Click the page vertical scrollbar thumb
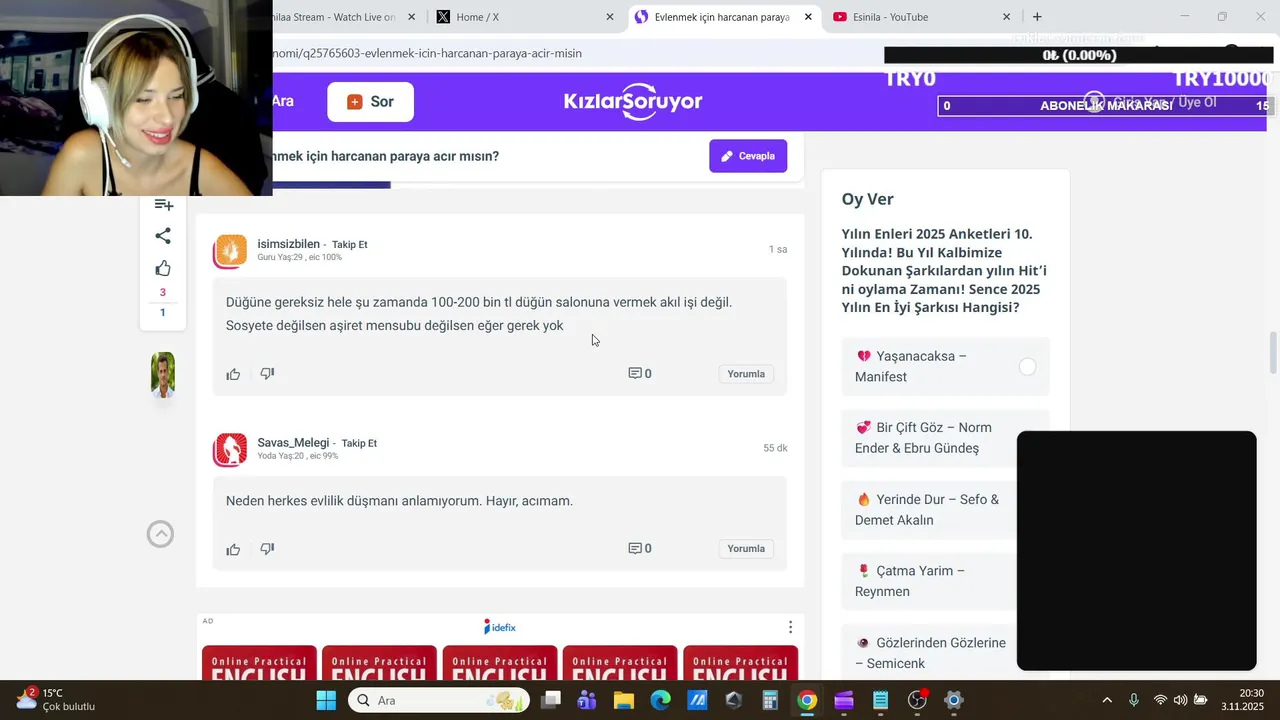 point(1273,352)
